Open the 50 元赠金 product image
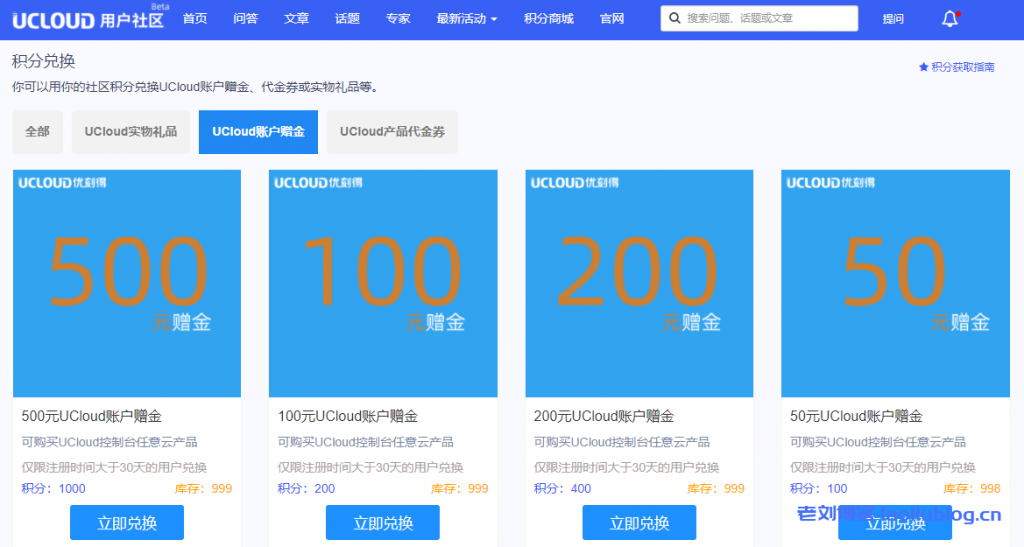 tap(895, 283)
